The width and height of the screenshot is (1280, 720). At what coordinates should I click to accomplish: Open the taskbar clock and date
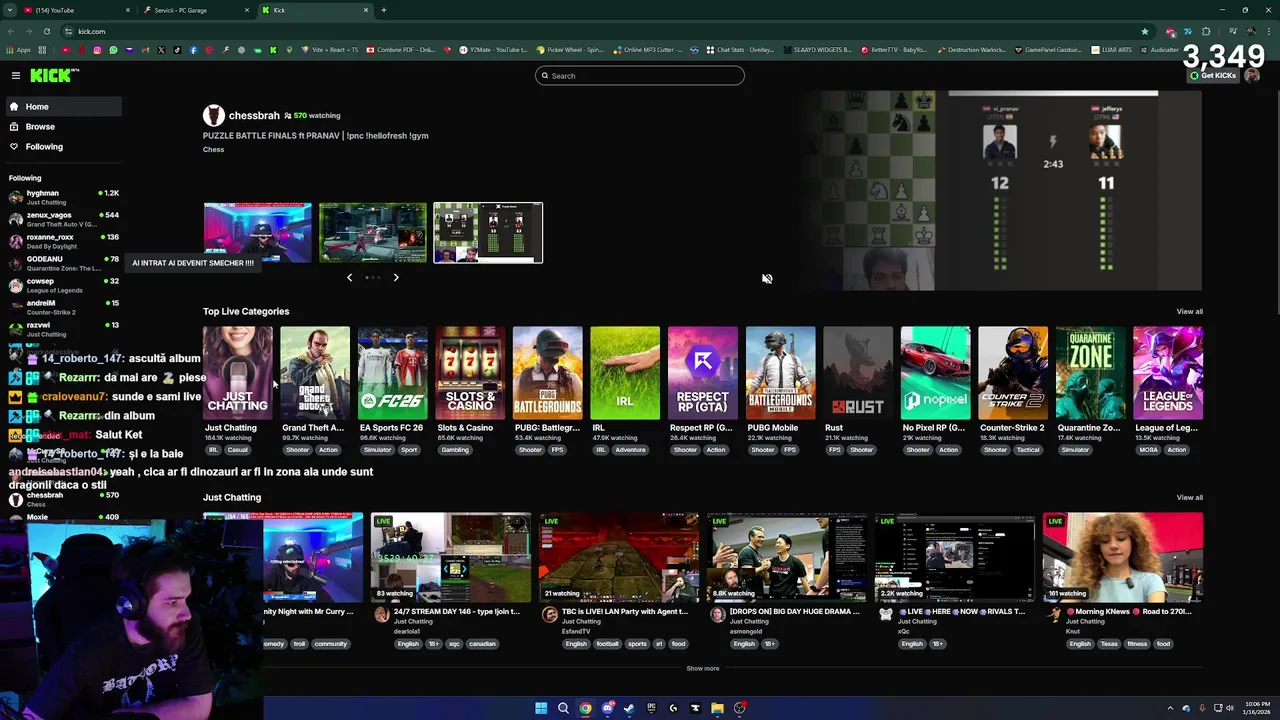click(x=1257, y=708)
